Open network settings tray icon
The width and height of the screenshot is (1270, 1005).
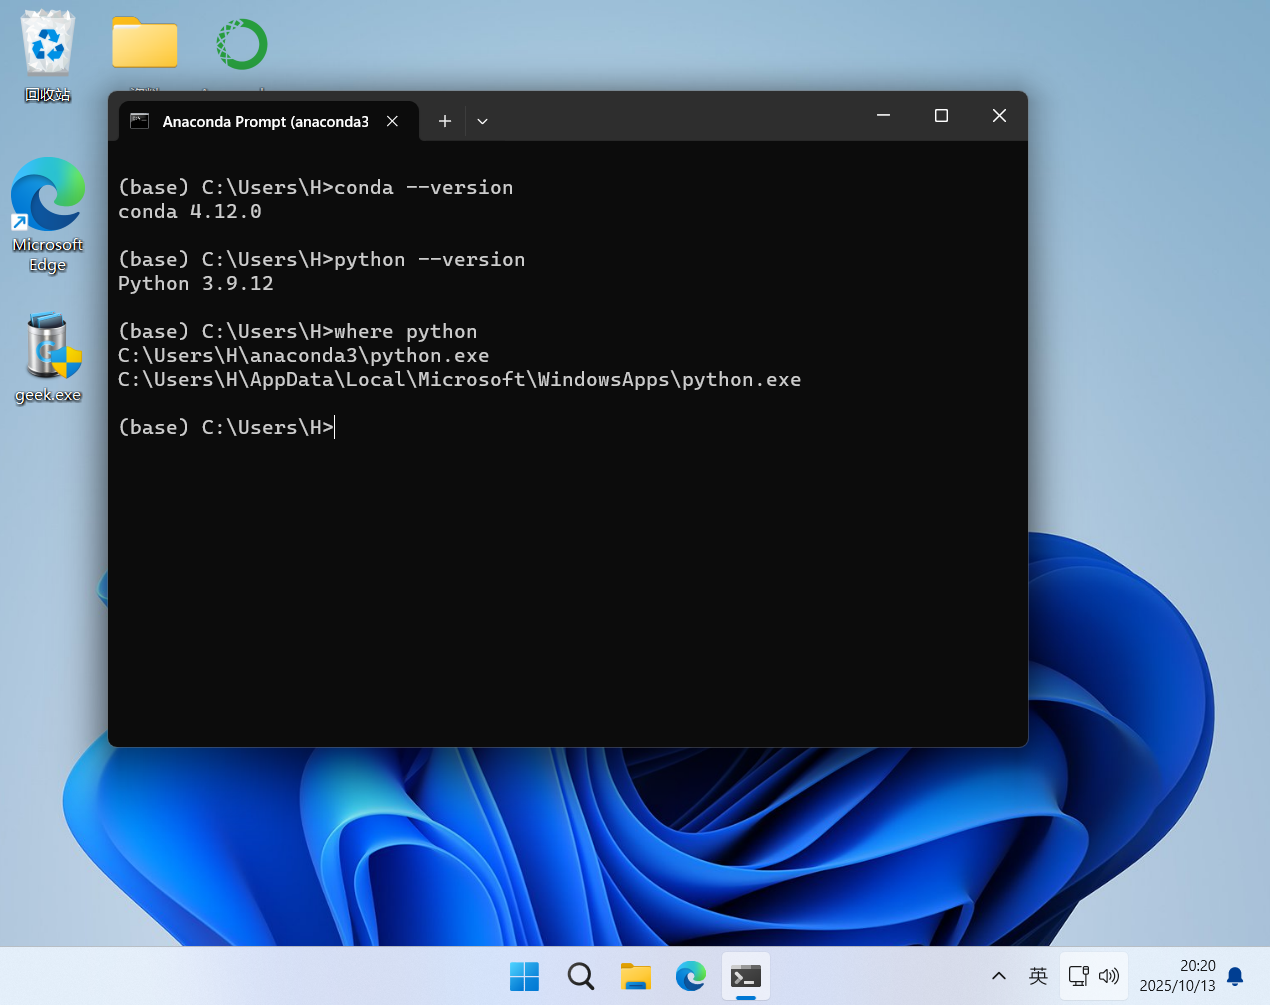point(1079,976)
